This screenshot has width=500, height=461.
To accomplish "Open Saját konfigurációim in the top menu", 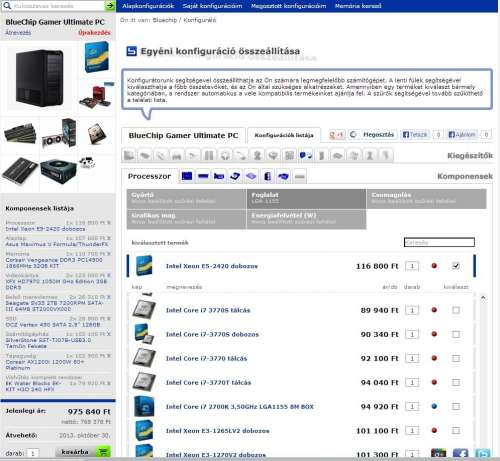I will 212,6.
